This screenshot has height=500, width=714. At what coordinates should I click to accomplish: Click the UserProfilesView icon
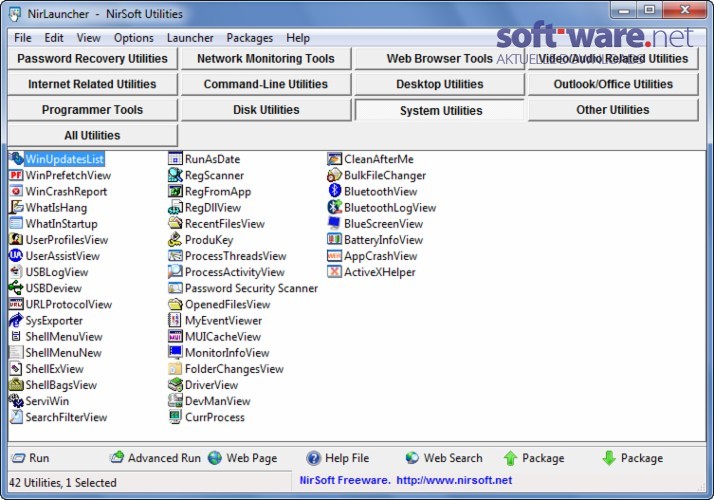pyautogui.click(x=16, y=240)
